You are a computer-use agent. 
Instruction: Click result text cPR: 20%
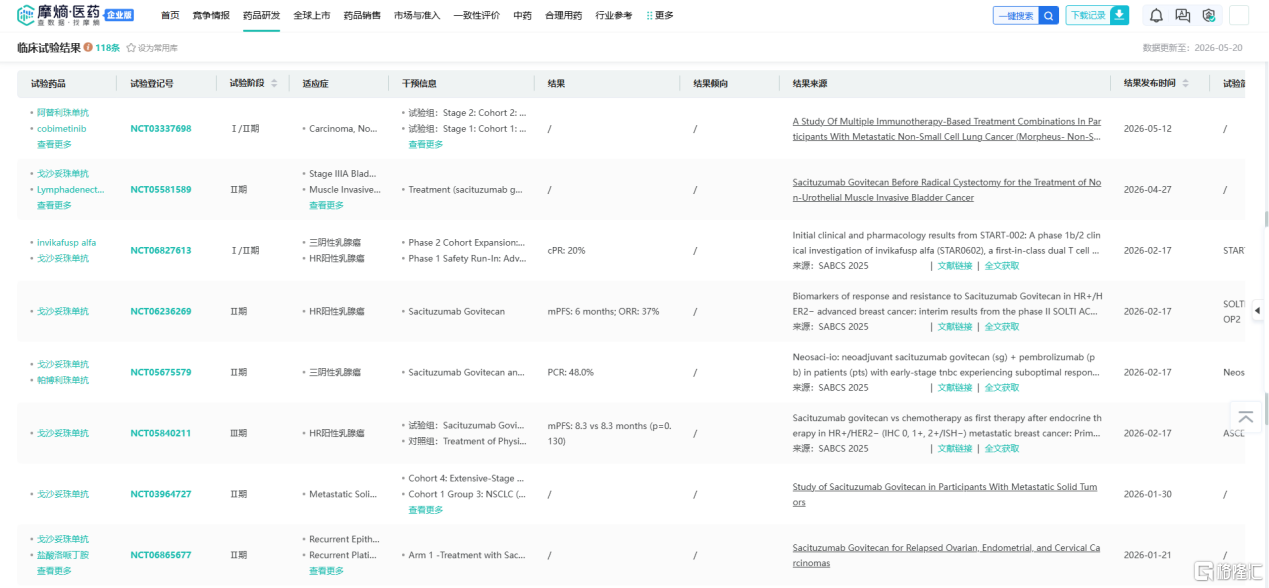[566, 250]
